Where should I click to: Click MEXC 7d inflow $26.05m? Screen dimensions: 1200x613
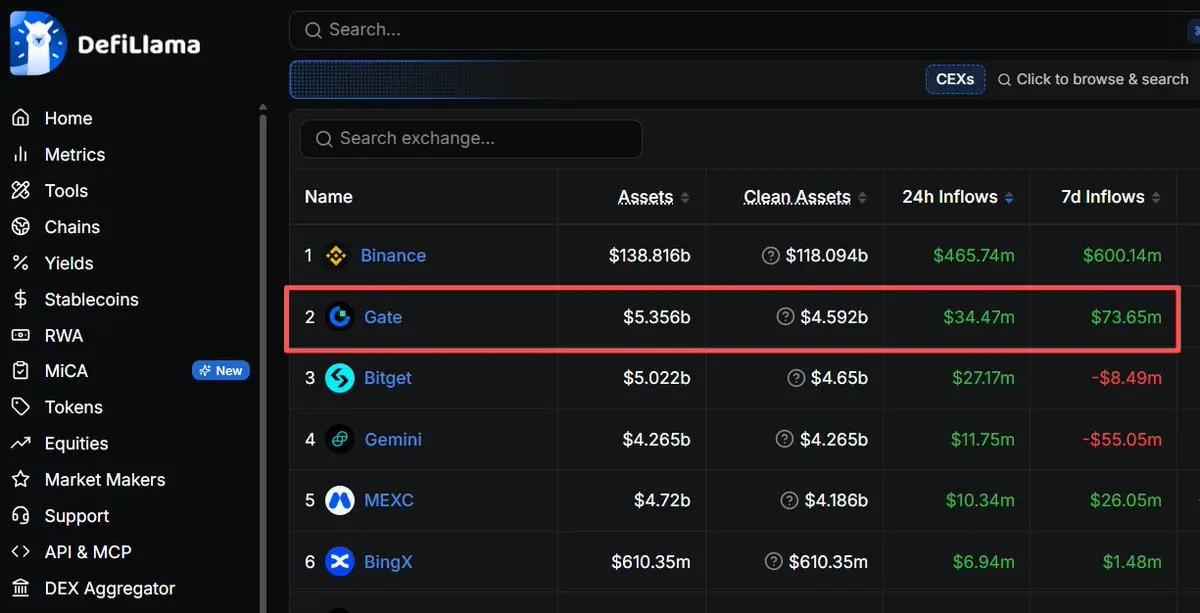pyautogui.click(x=1126, y=500)
